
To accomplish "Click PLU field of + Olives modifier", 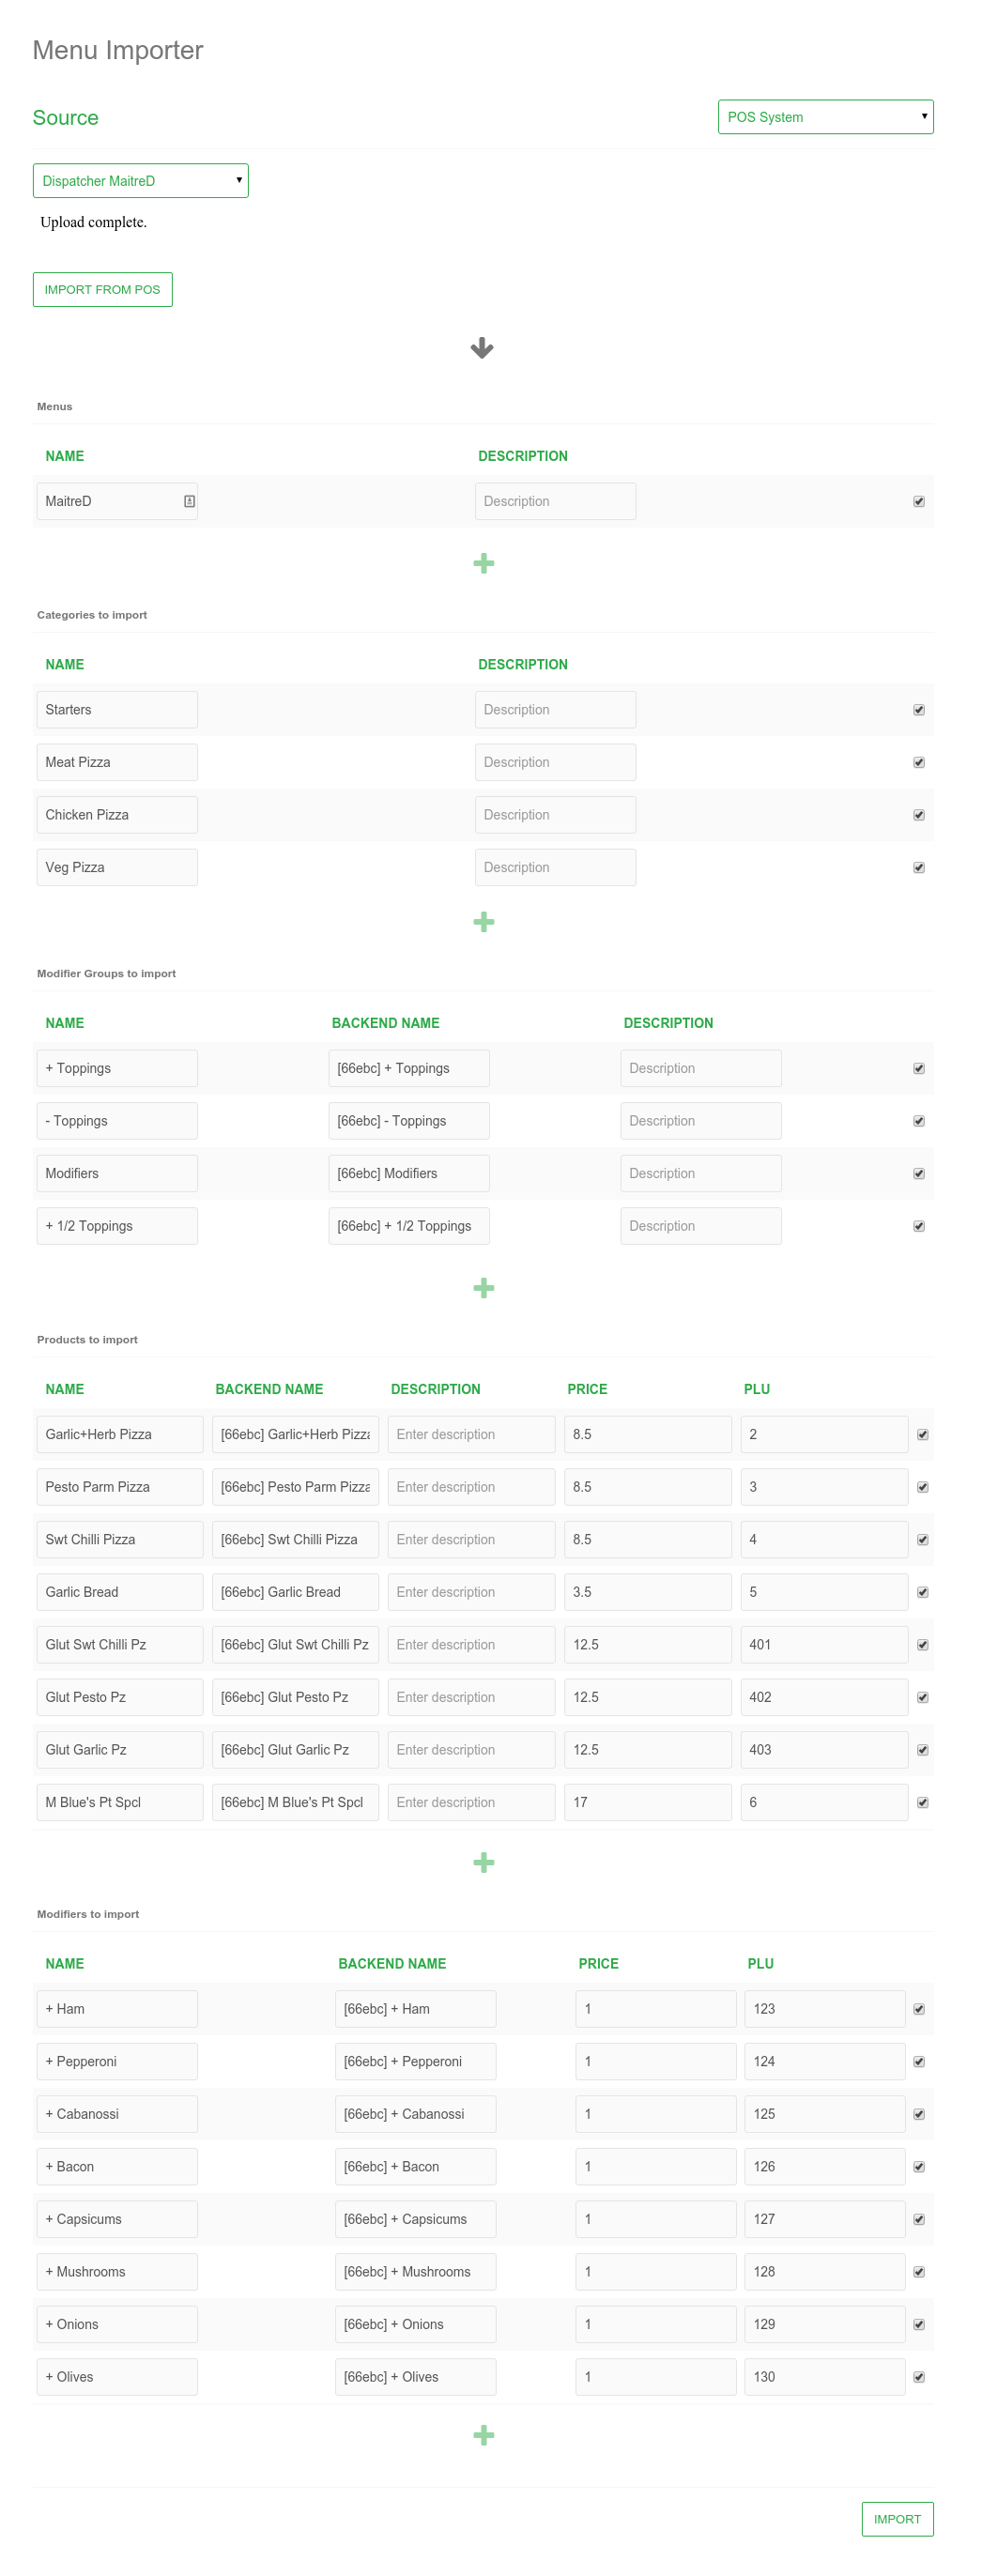I will (823, 2377).
